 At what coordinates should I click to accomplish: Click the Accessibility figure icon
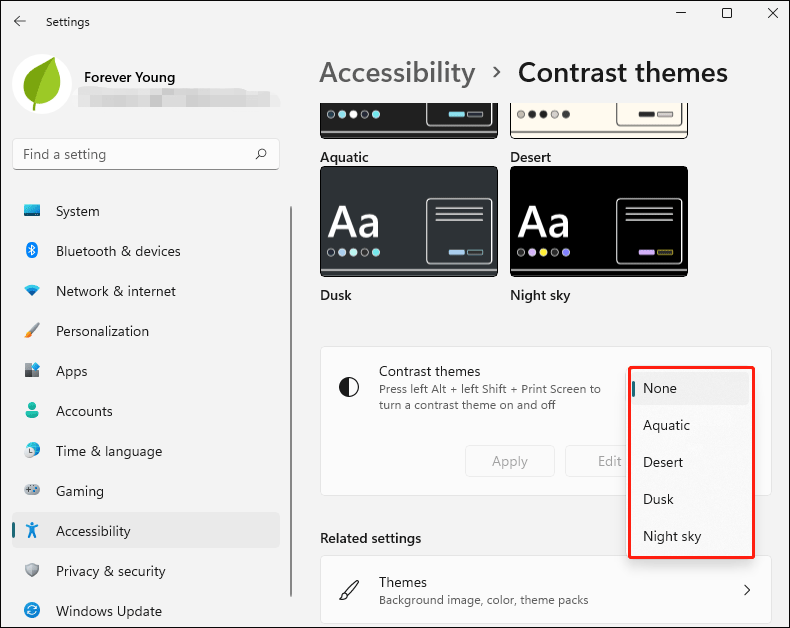coord(32,530)
